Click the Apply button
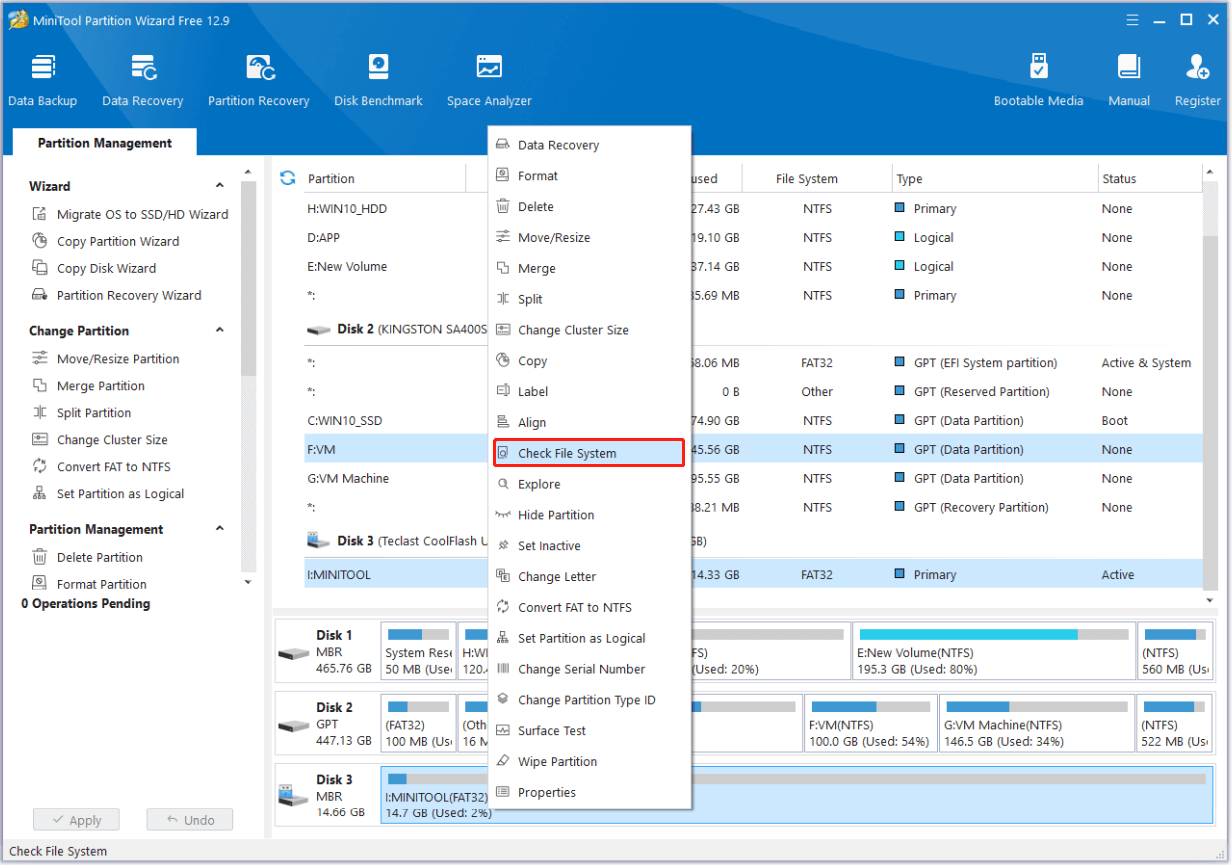 click(x=76, y=820)
